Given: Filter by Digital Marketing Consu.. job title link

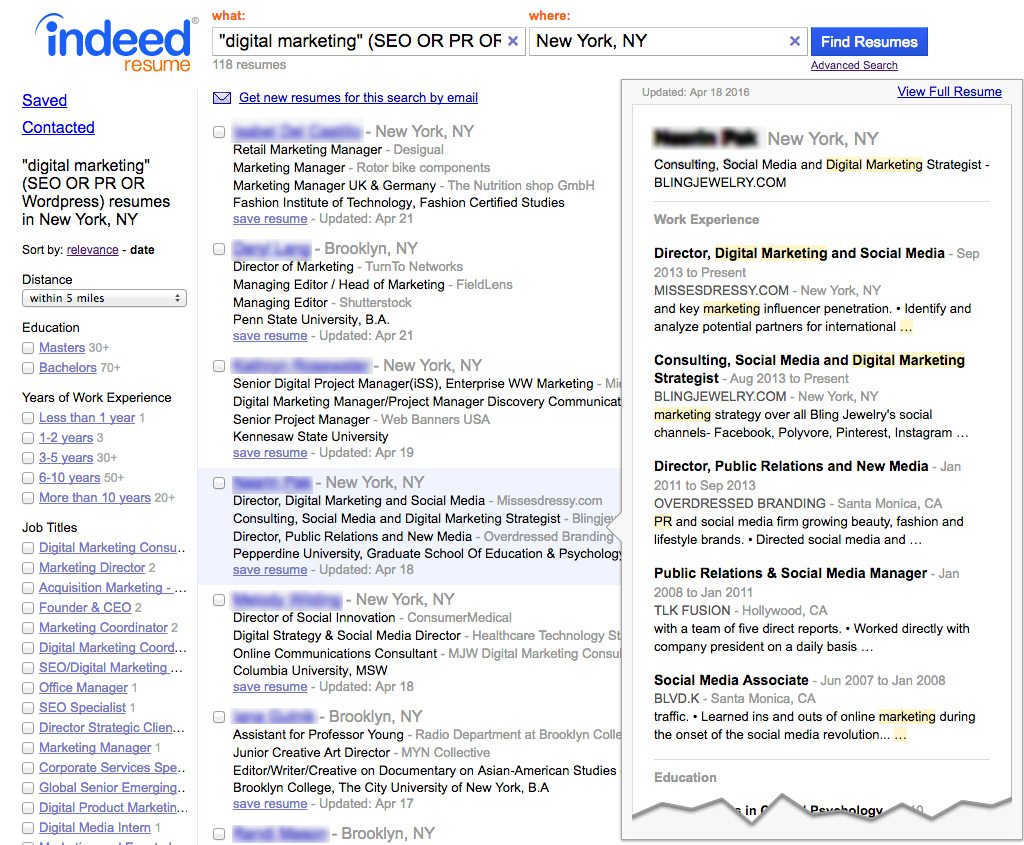Looking at the screenshot, I should click(112, 548).
